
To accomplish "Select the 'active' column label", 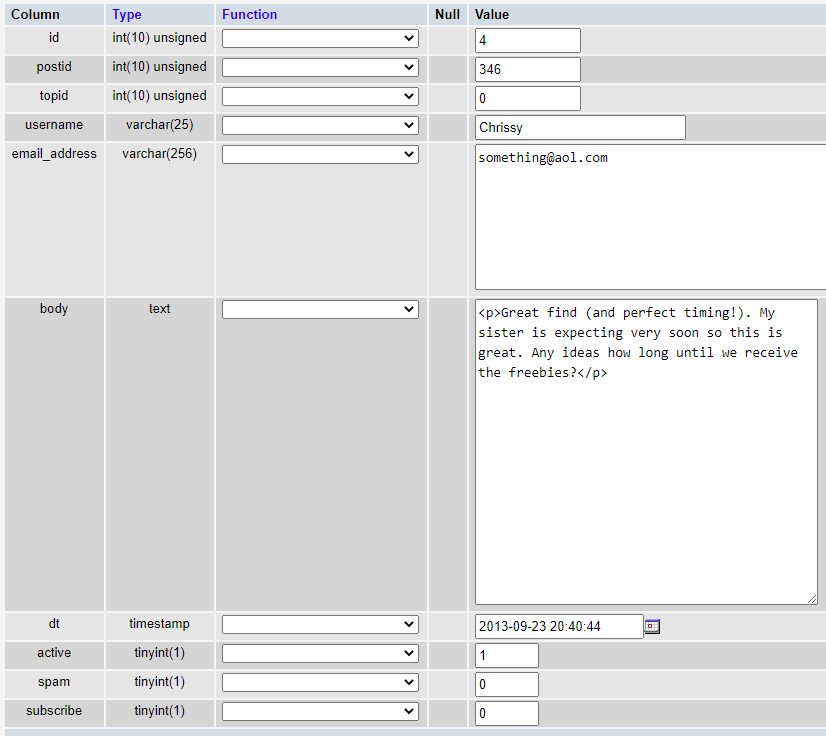I will pyautogui.click(x=54, y=653).
